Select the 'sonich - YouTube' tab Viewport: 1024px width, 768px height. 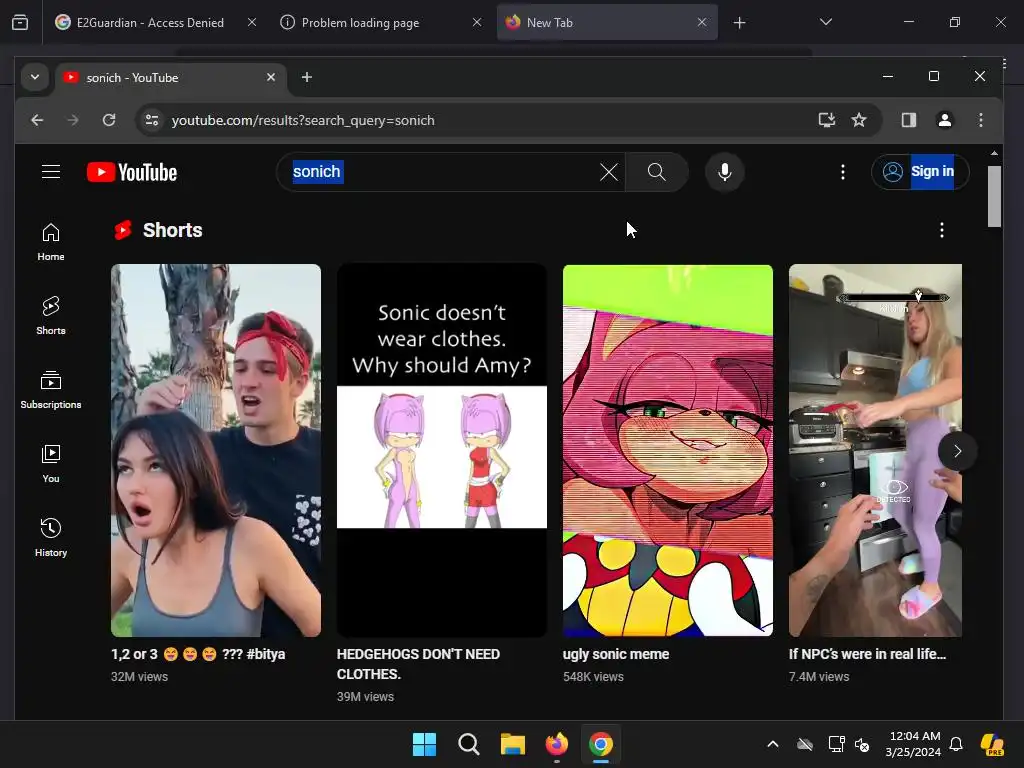(x=171, y=78)
